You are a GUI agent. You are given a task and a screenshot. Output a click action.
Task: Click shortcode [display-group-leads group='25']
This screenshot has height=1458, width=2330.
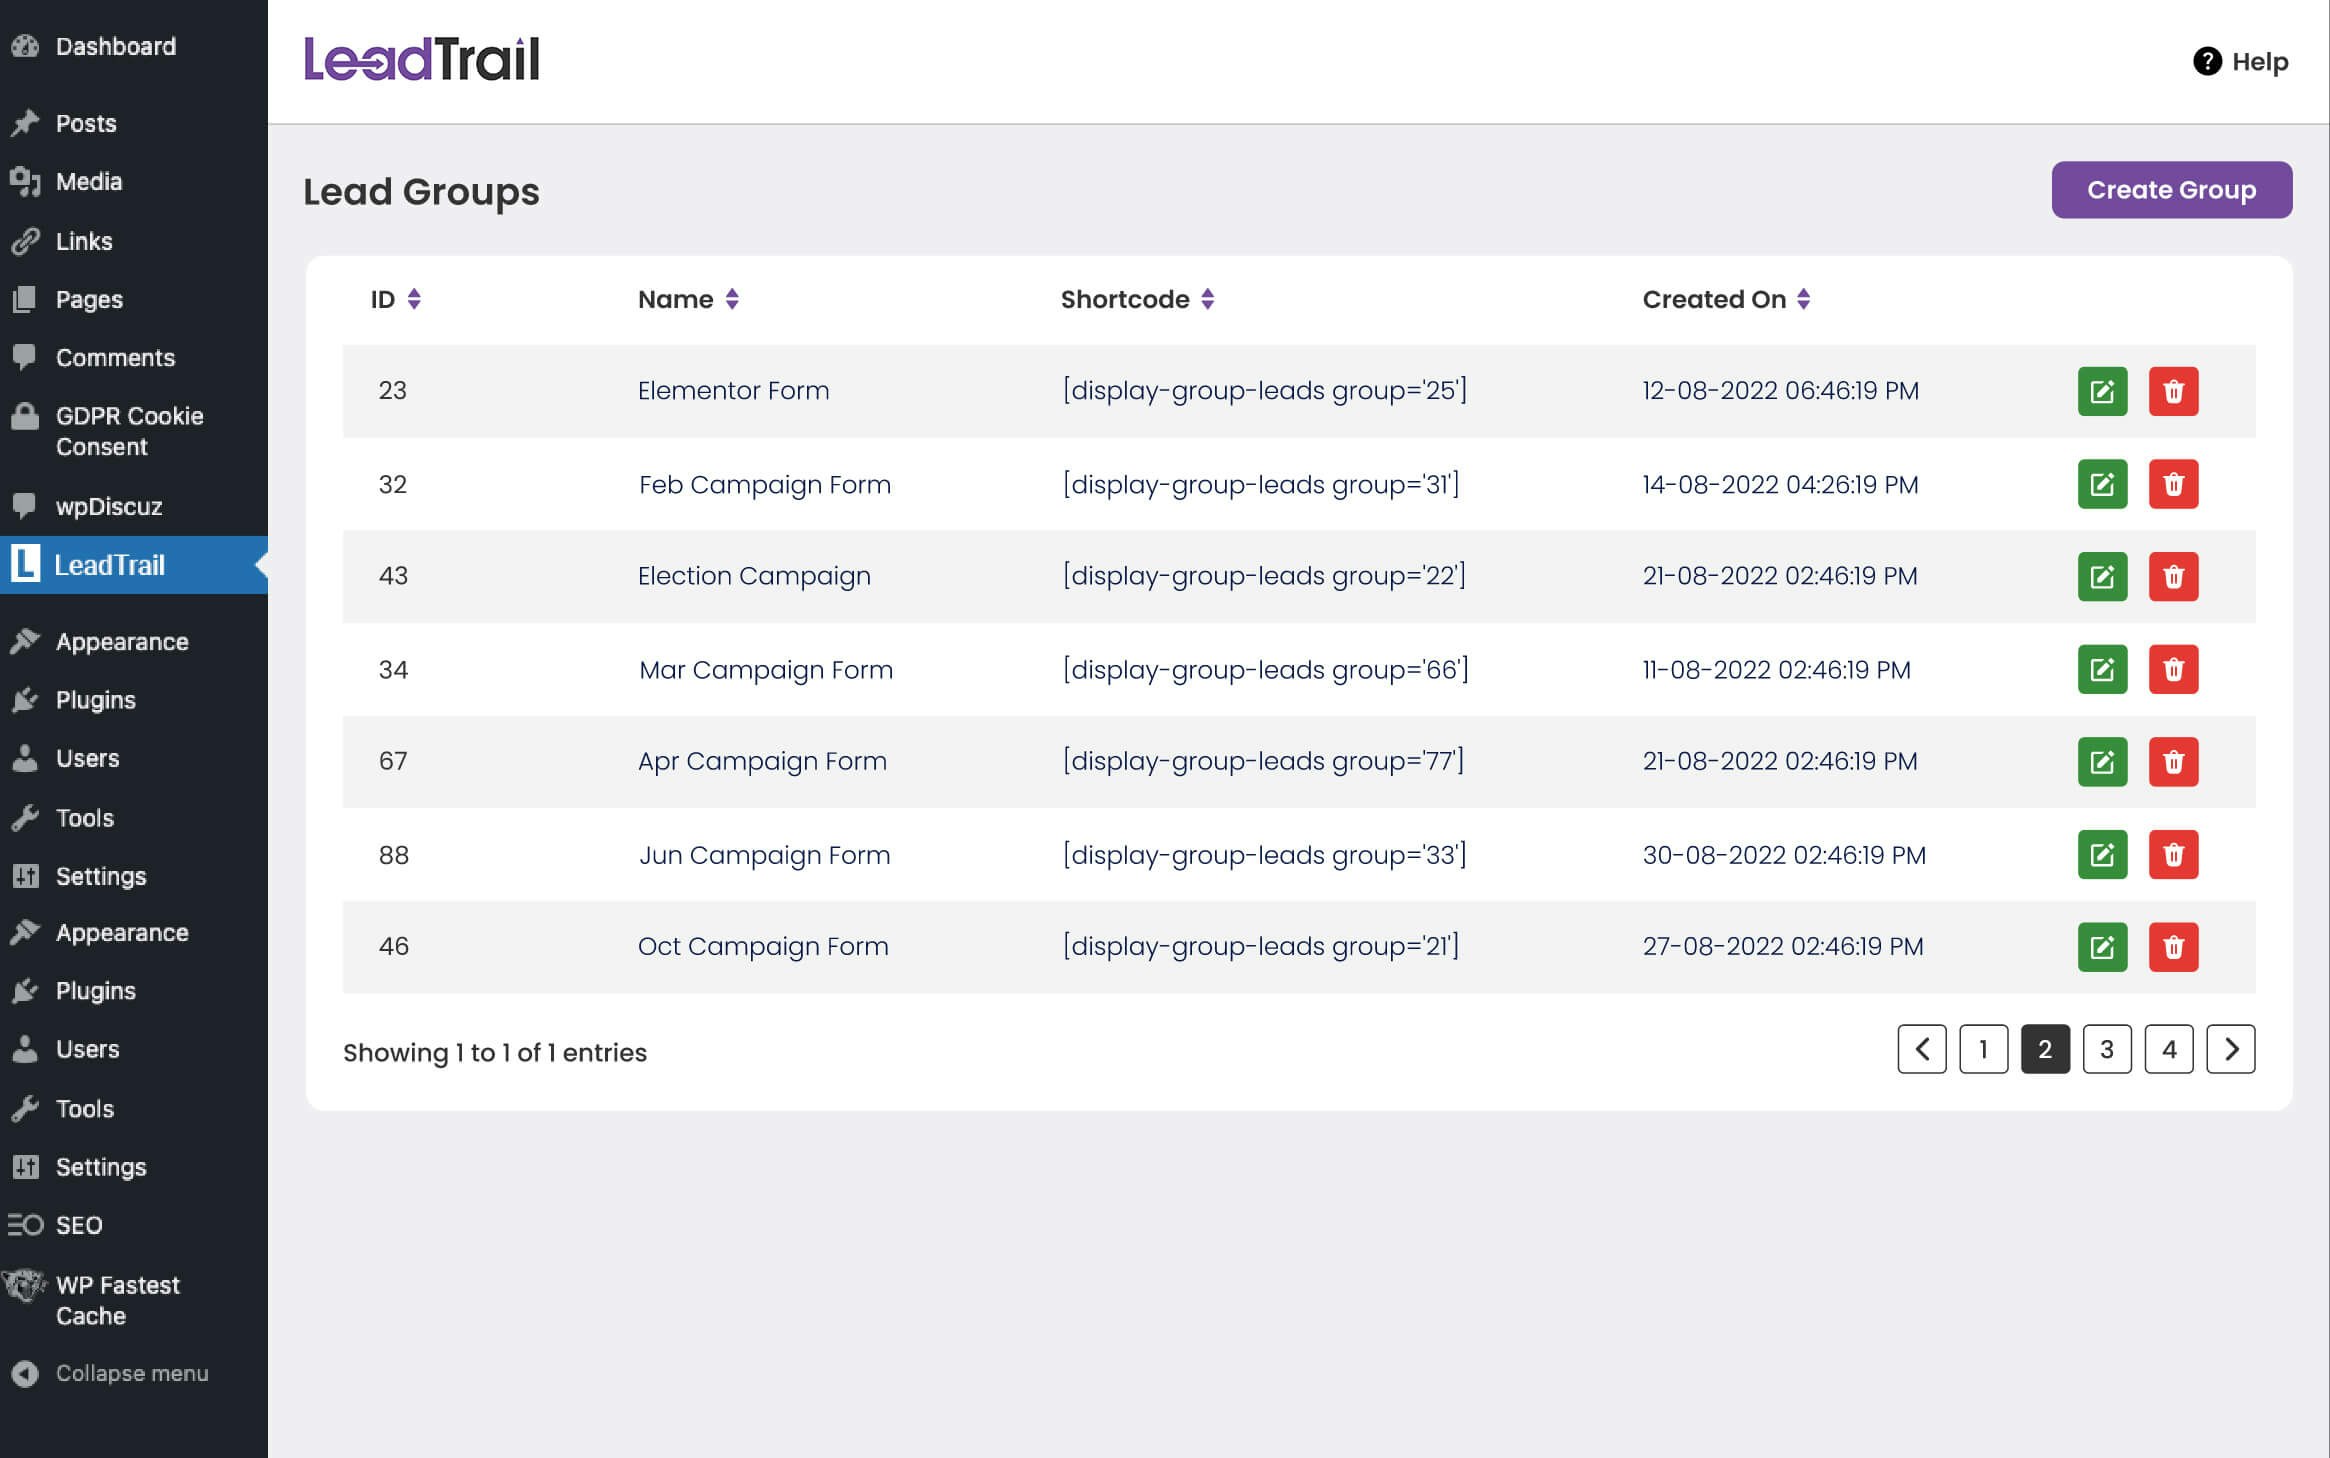tap(1264, 390)
